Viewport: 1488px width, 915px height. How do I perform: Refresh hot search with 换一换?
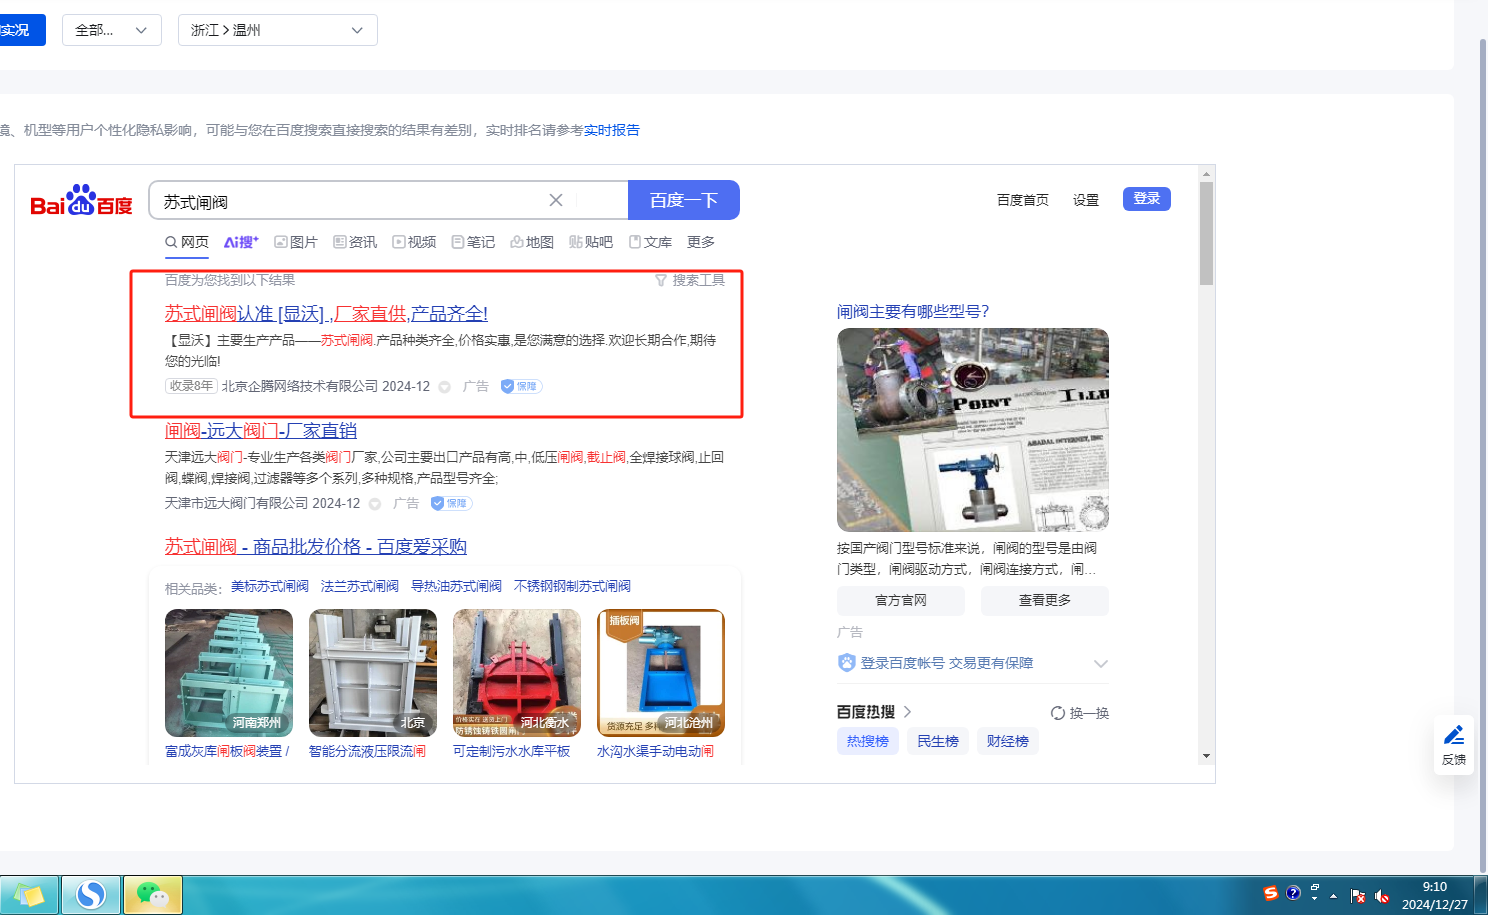tap(1080, 713)
